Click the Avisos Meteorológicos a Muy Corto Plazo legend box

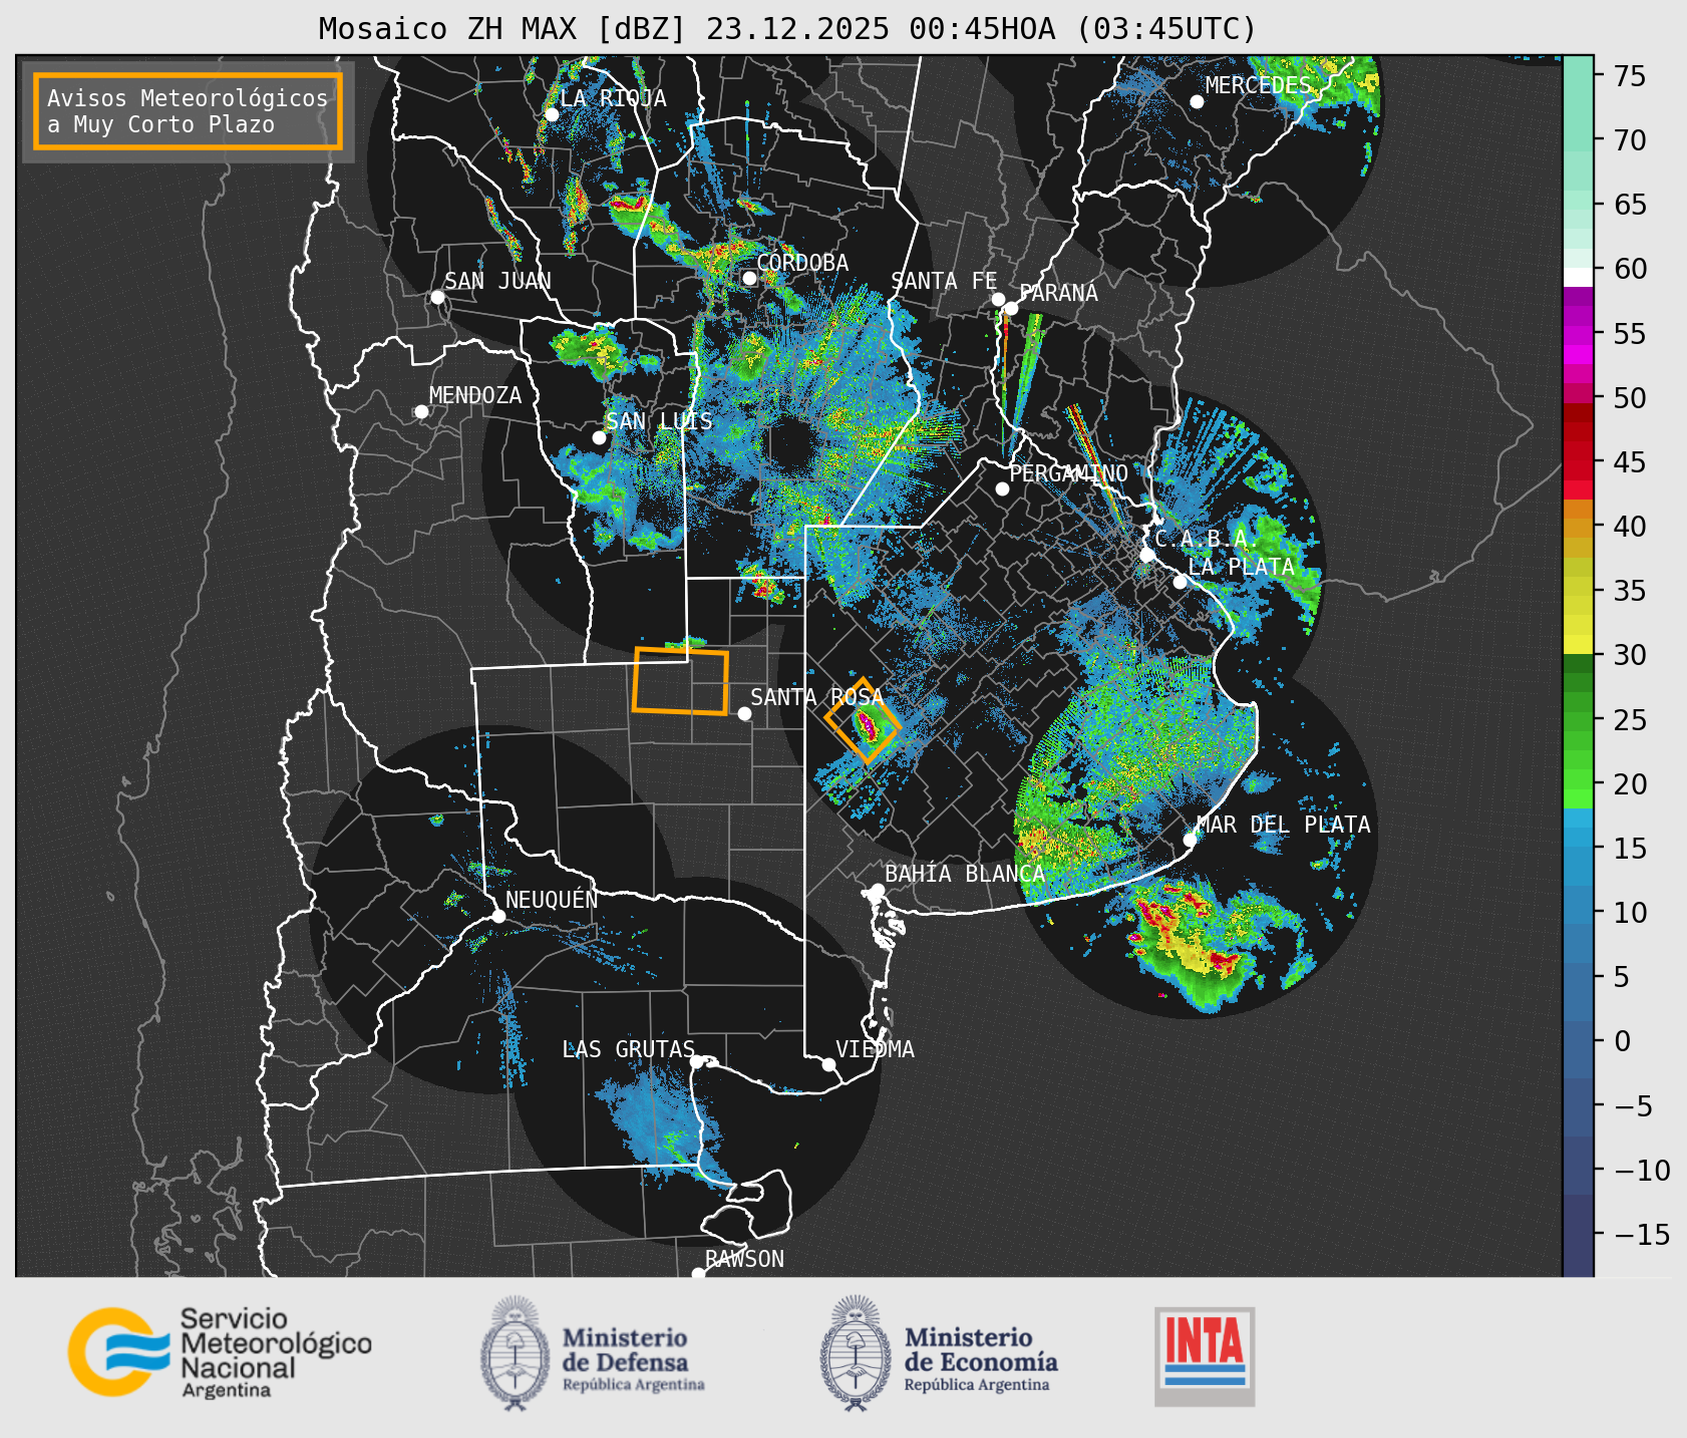pyautogui.click(x=188, y=111)
